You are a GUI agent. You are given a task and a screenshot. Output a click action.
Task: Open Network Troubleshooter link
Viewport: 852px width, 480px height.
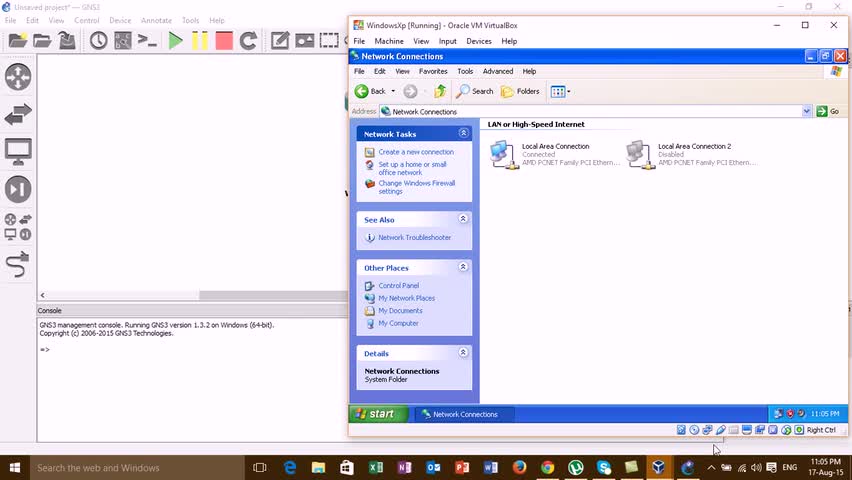click(x=415, y=238)
